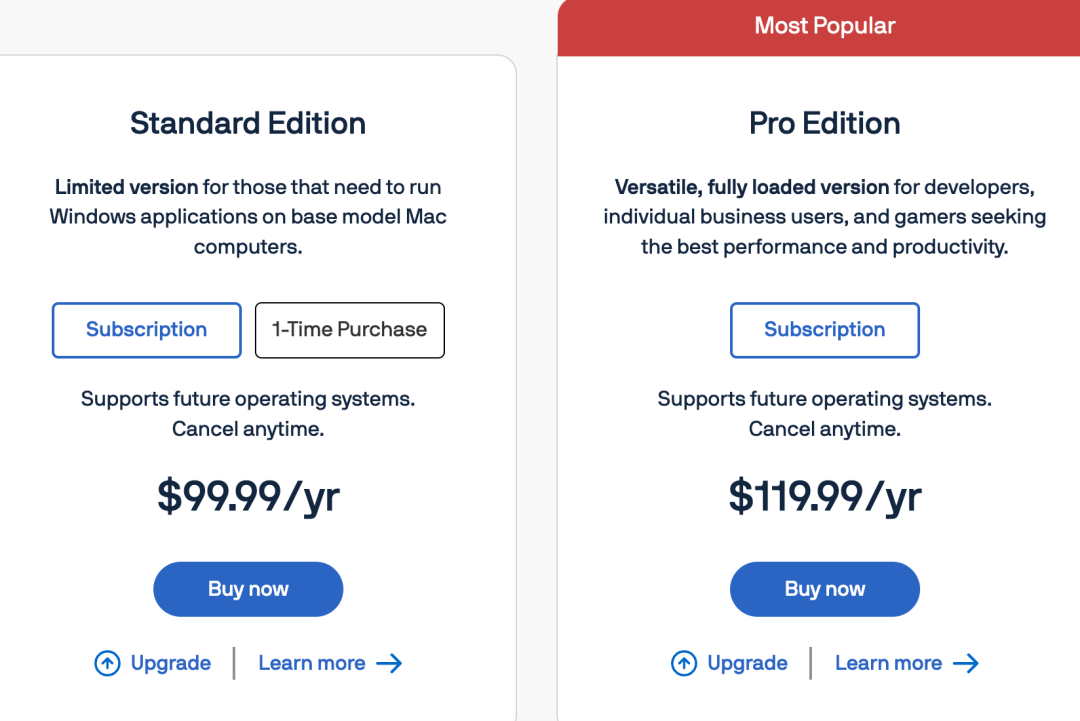Click the right arrow after Pro's Learn more
This screenshot has width=1080, height=721.
pyautogui.click(x=966, y=663)
